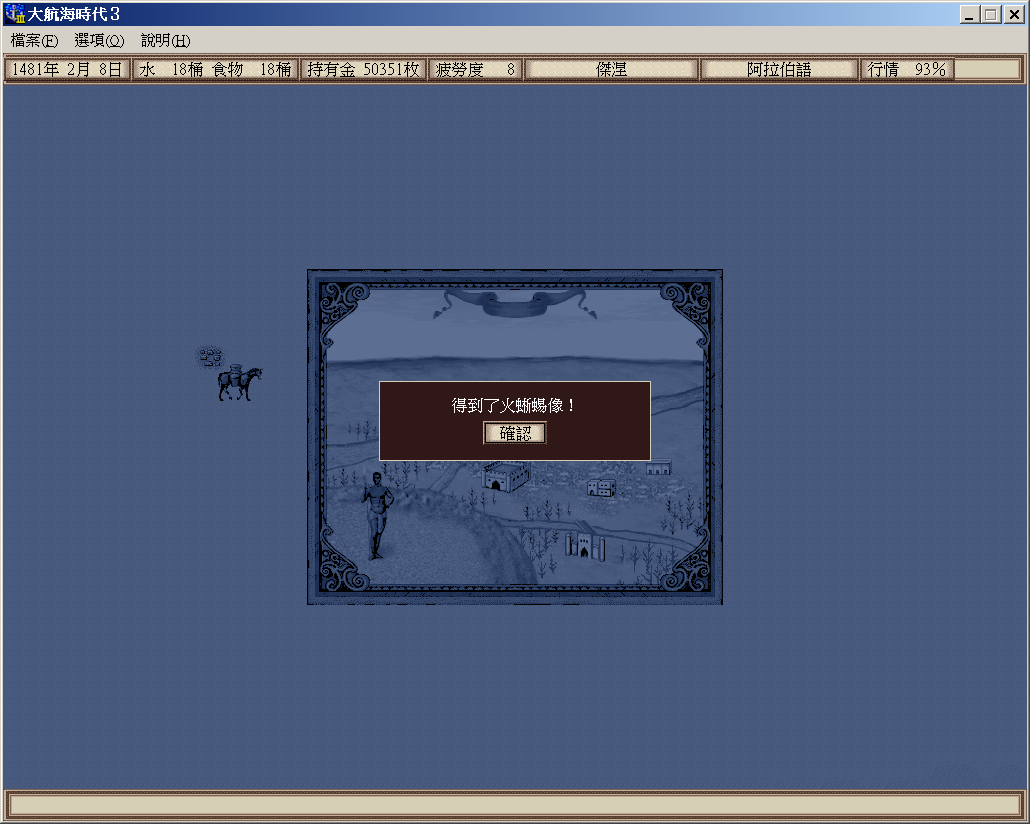Click the date field 1481年 2月 8日
The image size is (1030, 824).
[x=67, y=70]
